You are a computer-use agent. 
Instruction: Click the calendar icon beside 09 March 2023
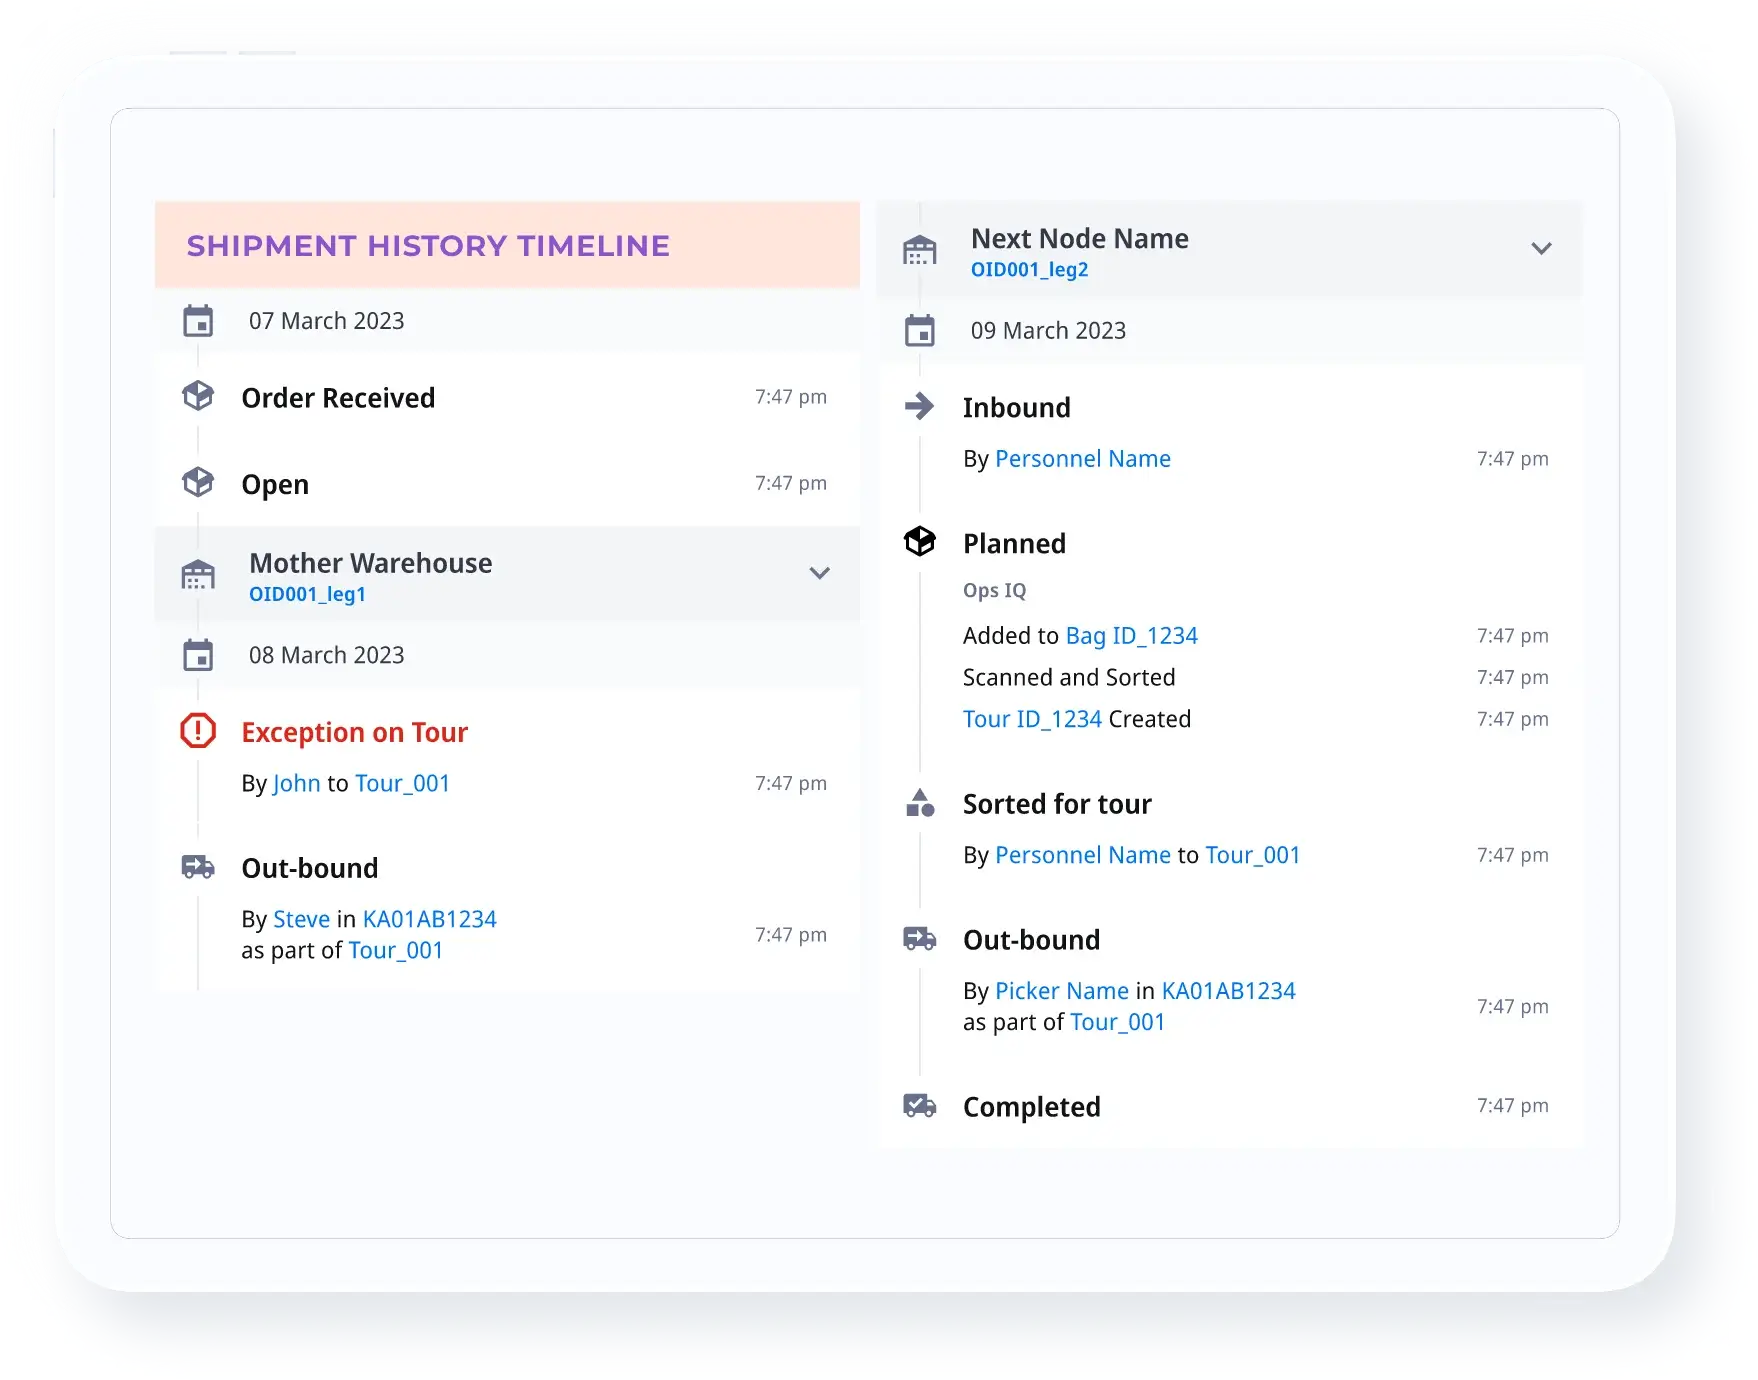click(x=919, y=331)
